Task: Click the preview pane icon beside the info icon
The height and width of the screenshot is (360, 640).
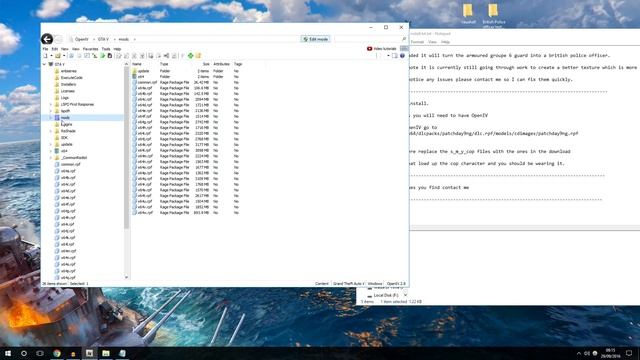Action: pos(395,56)
